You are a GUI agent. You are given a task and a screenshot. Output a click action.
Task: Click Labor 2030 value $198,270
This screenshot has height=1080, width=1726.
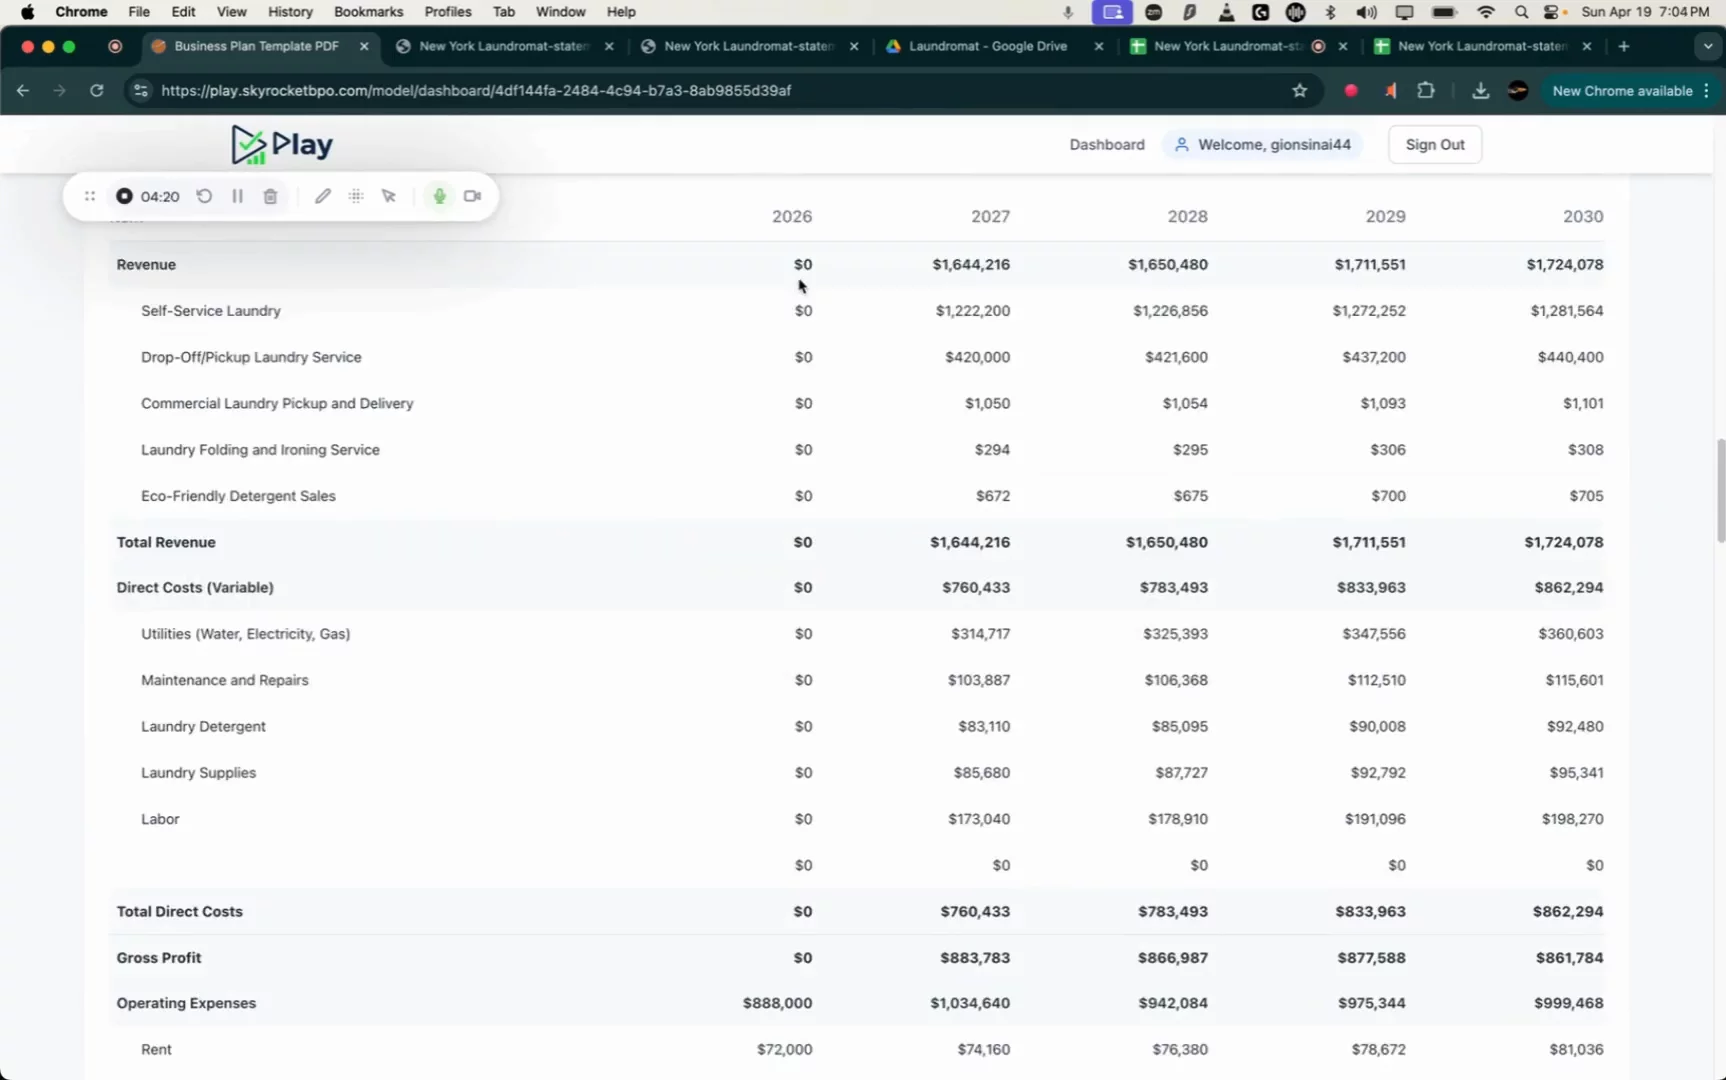pos(1572,819)
